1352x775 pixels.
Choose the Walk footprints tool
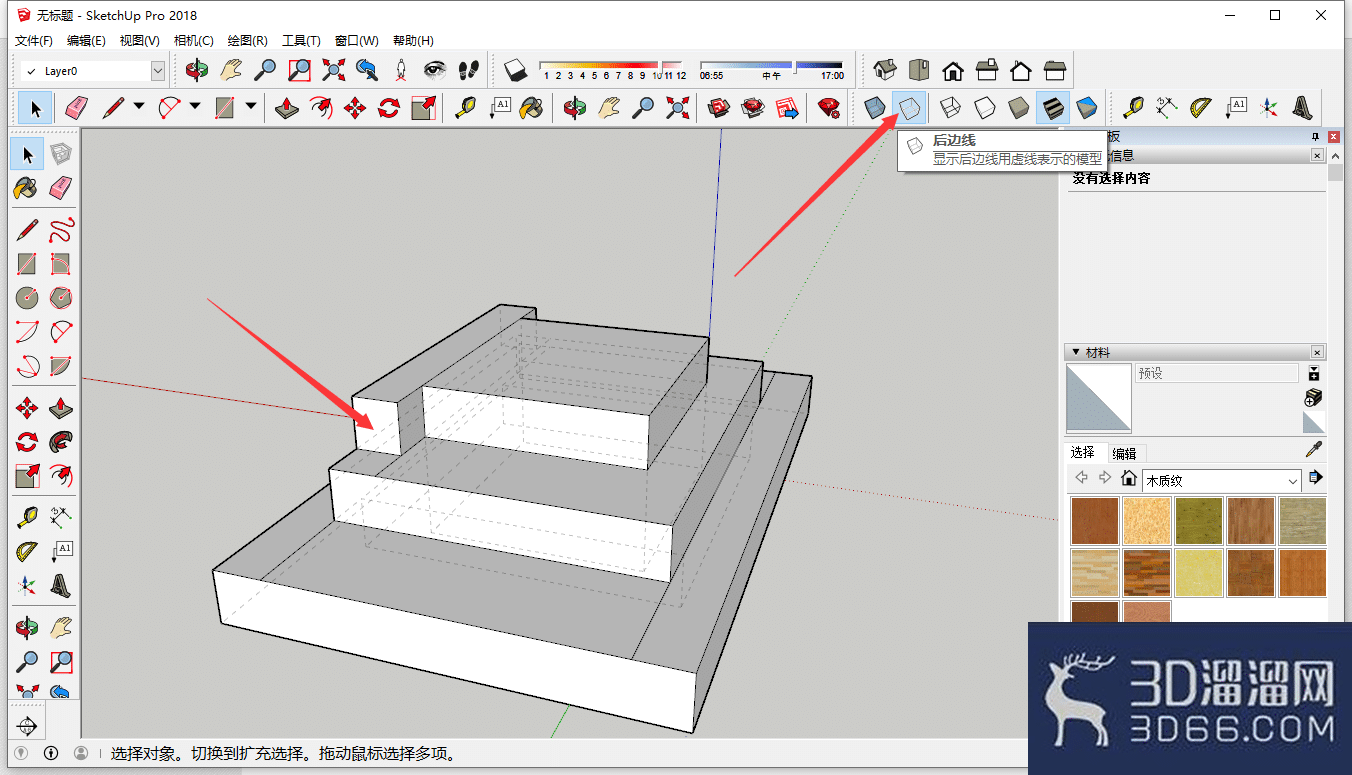[468, 70]
